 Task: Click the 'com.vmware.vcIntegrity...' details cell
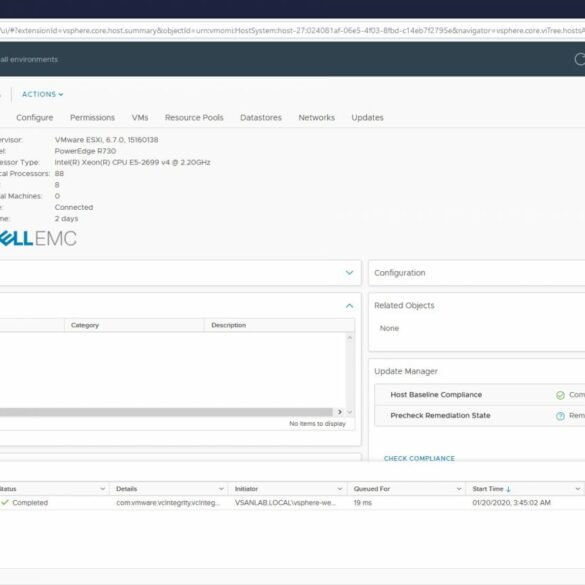click(x=168, y=503)
